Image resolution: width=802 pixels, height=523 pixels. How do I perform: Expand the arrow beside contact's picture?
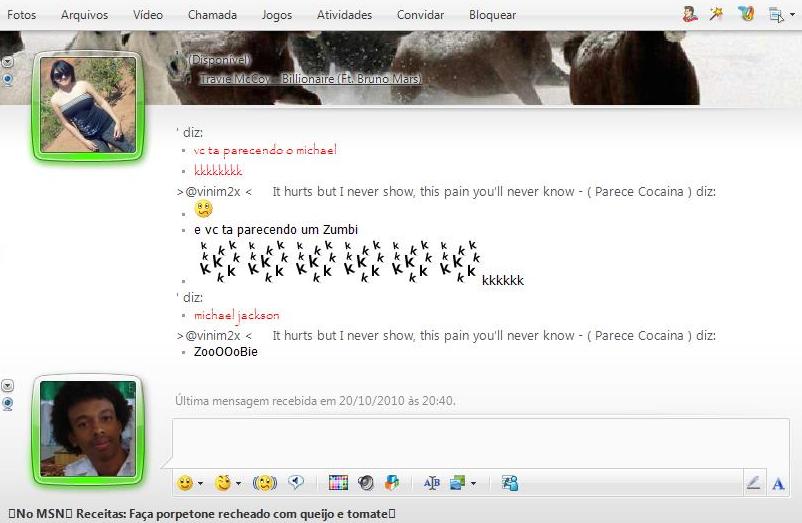coord(7,62)
